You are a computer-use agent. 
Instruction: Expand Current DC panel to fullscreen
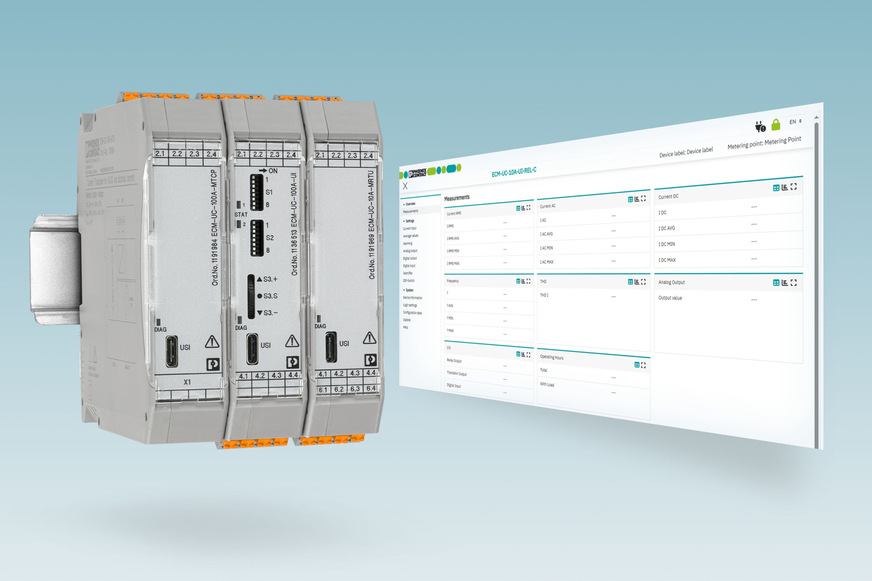coord(794,186)
